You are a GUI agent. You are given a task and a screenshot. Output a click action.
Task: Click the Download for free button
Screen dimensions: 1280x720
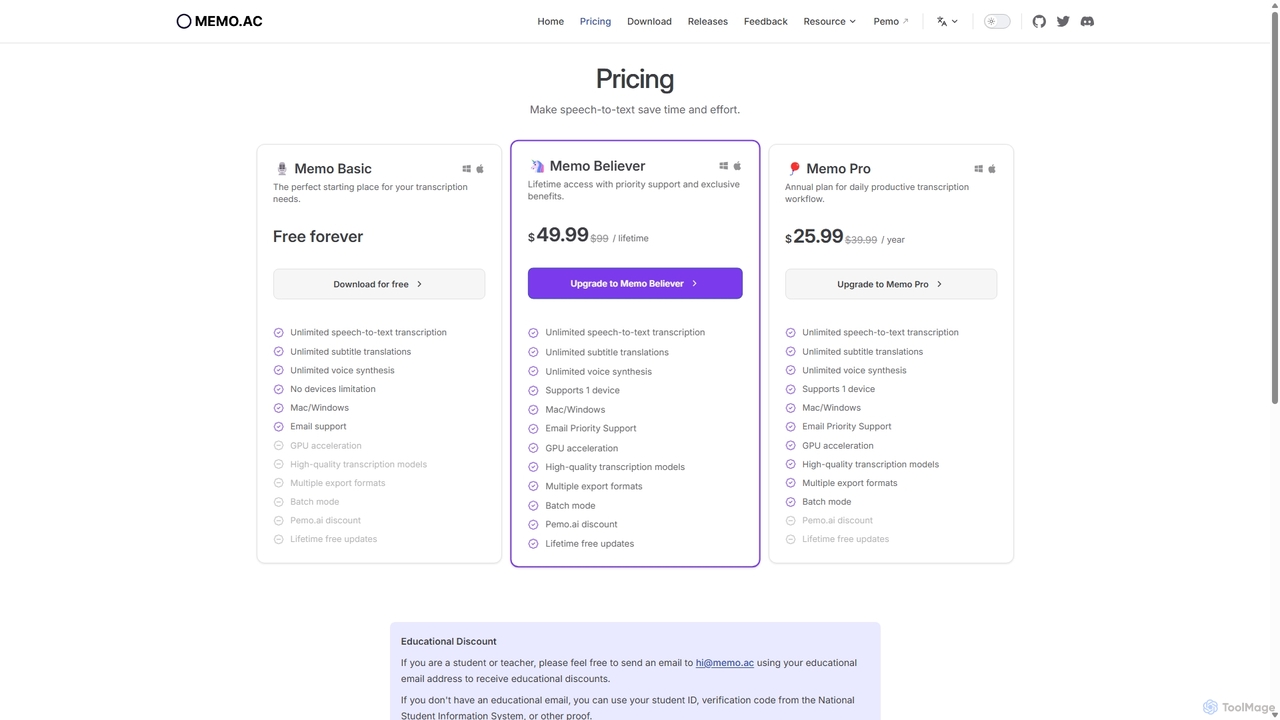pos(379,284)
